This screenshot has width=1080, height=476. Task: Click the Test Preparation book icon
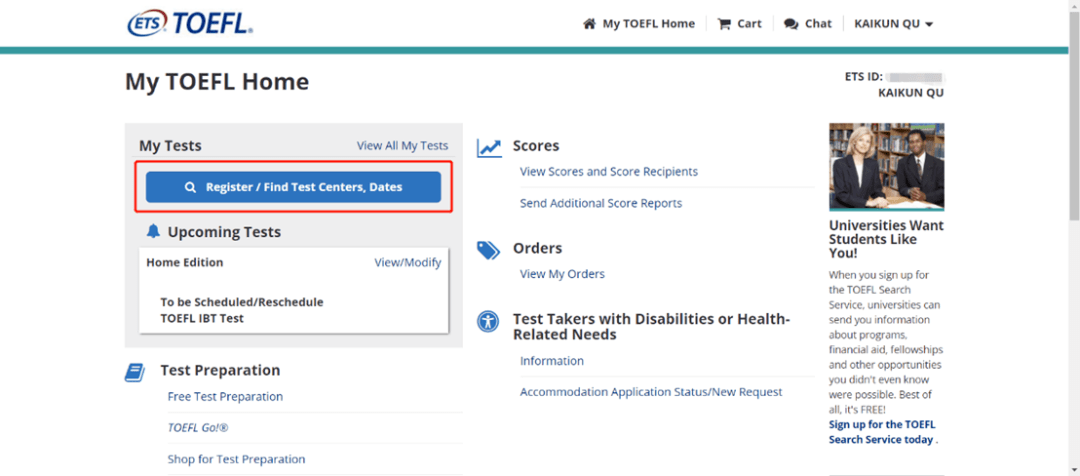click(x=135, y=373)
